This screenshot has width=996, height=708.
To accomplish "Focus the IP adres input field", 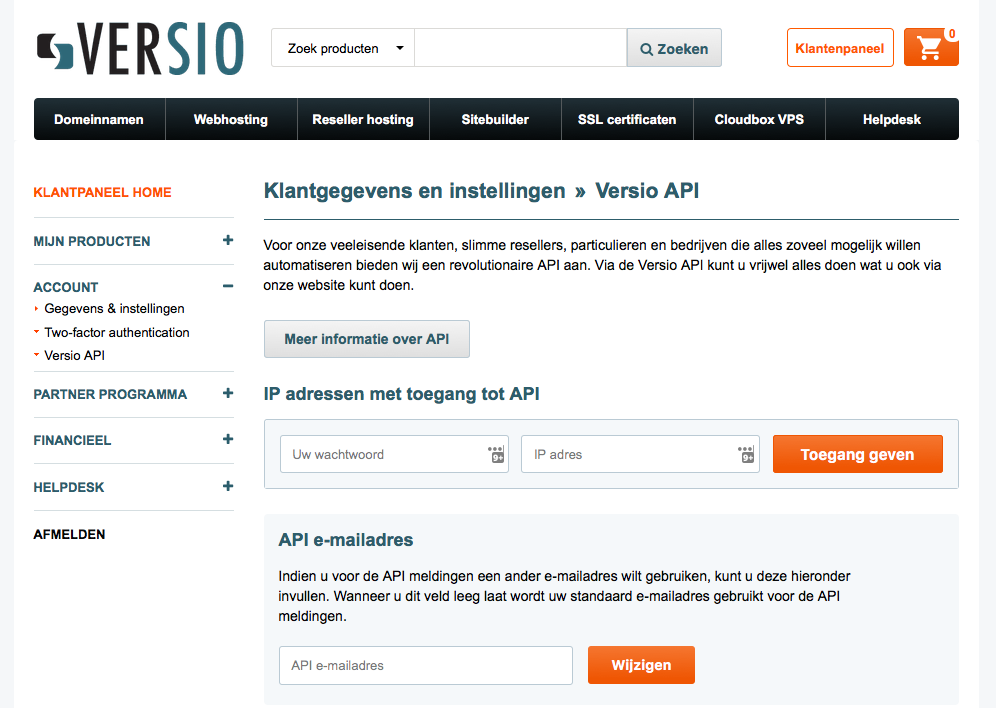I will [x=640, y=454].
